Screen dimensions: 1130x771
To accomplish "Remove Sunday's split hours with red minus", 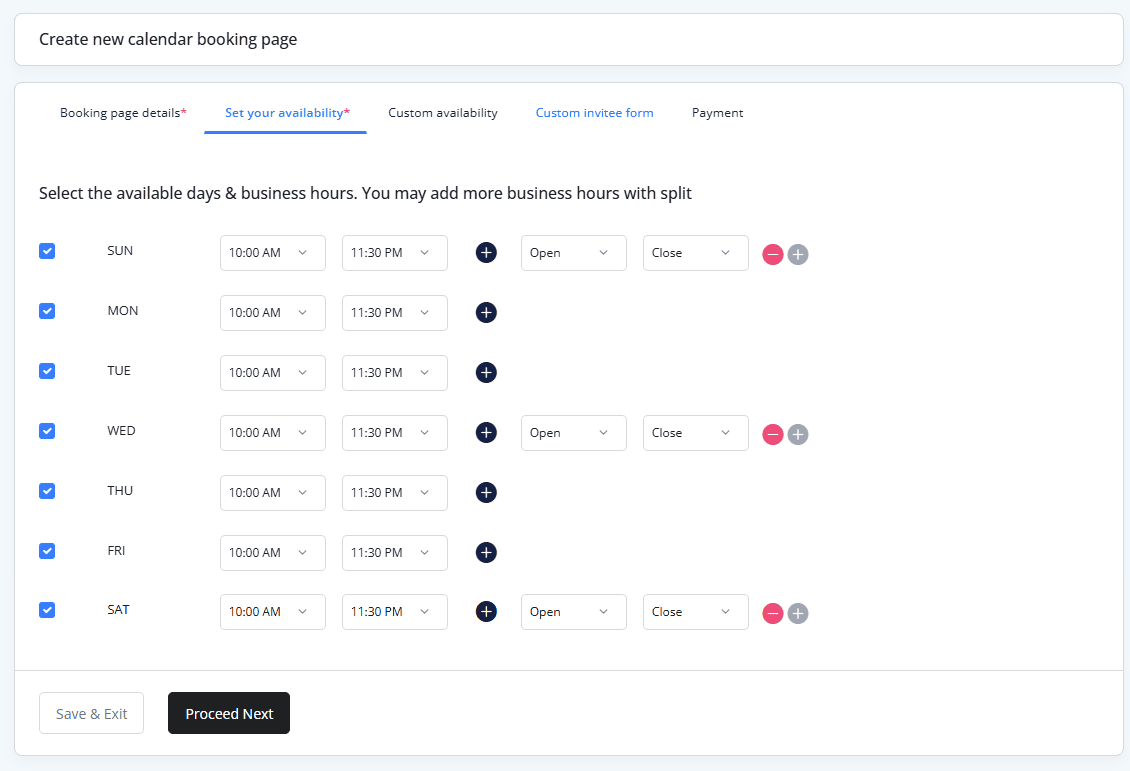I will (773, 254).
